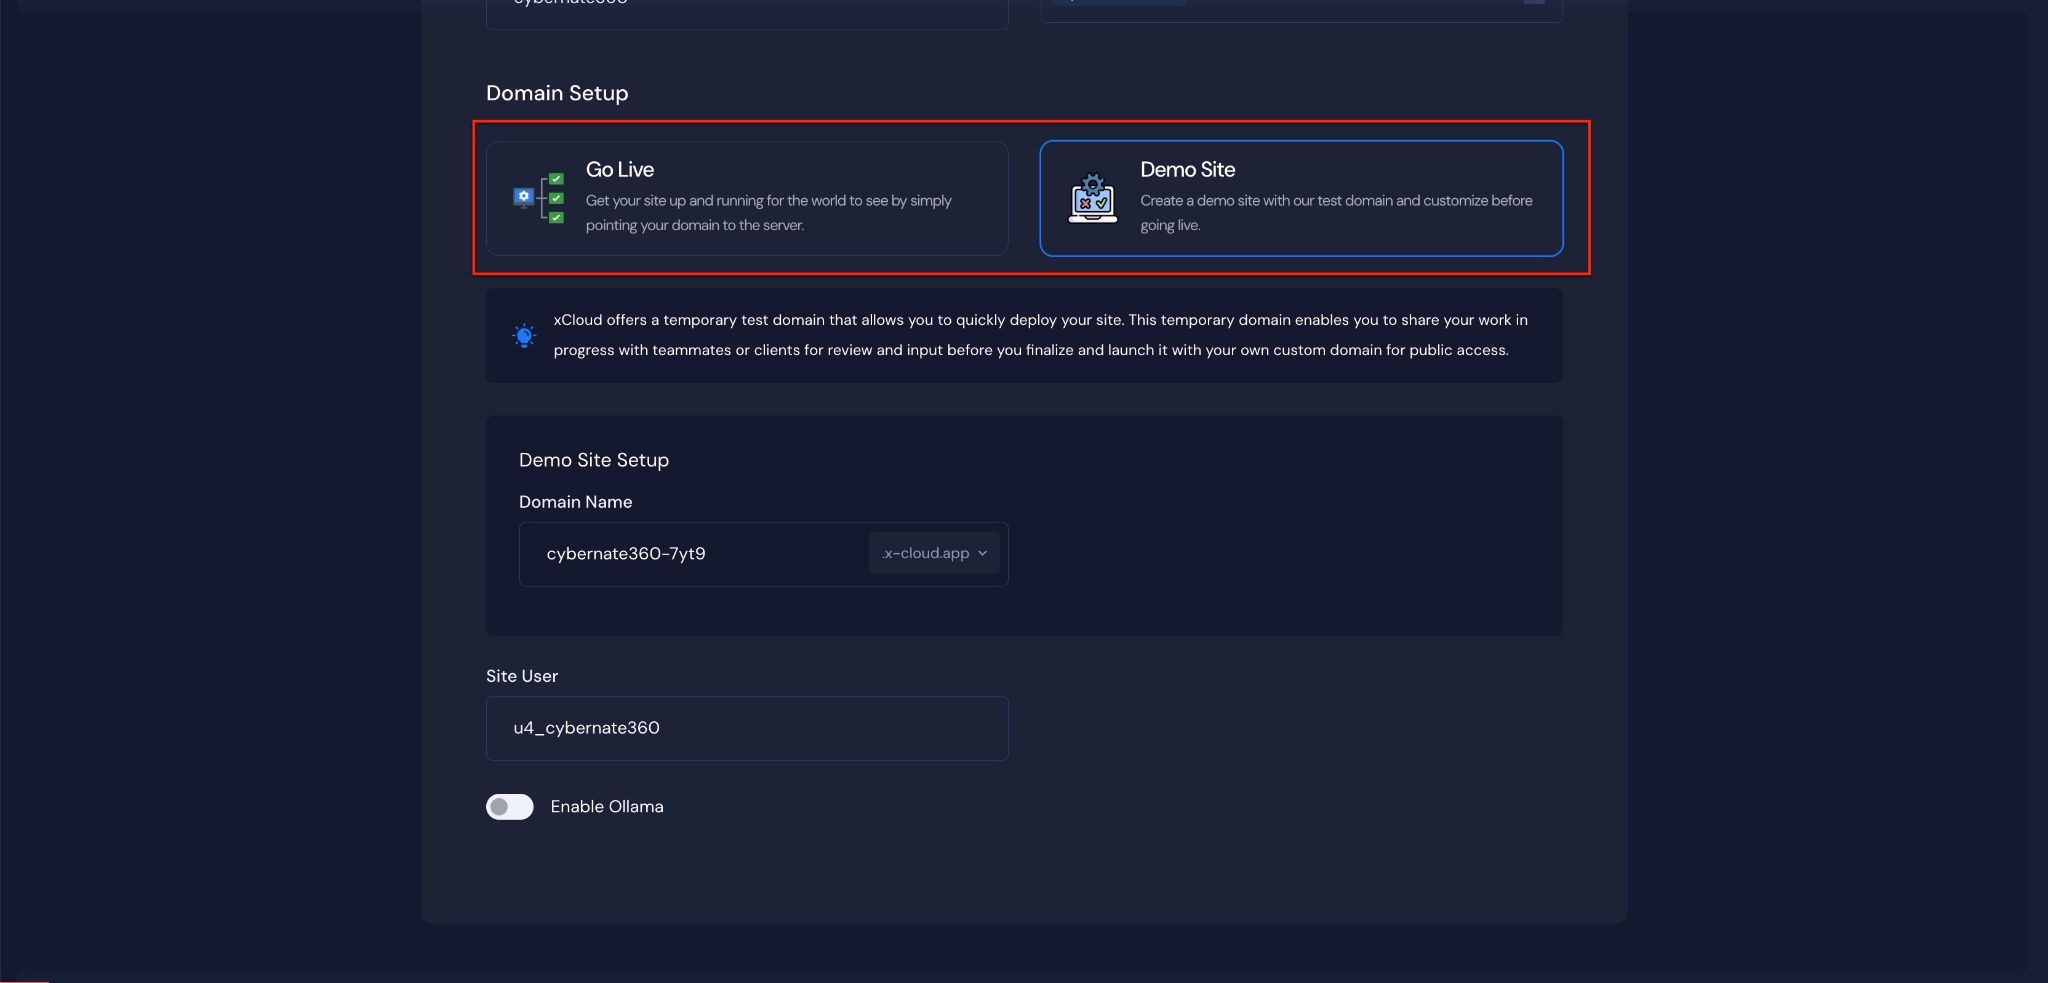Click the Site User field u4_cybernate360
The width and height of the screenshot is (2048, 983).
pos(746,728)
